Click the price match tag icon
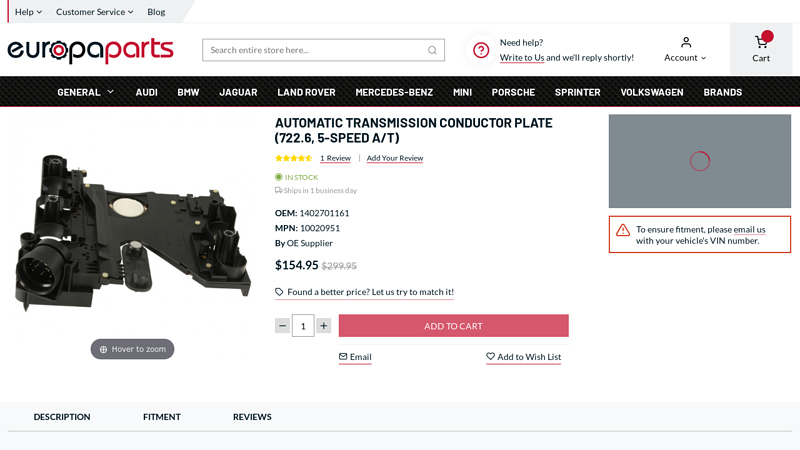The height and width of the screenshot is (450, 800). 279,292
